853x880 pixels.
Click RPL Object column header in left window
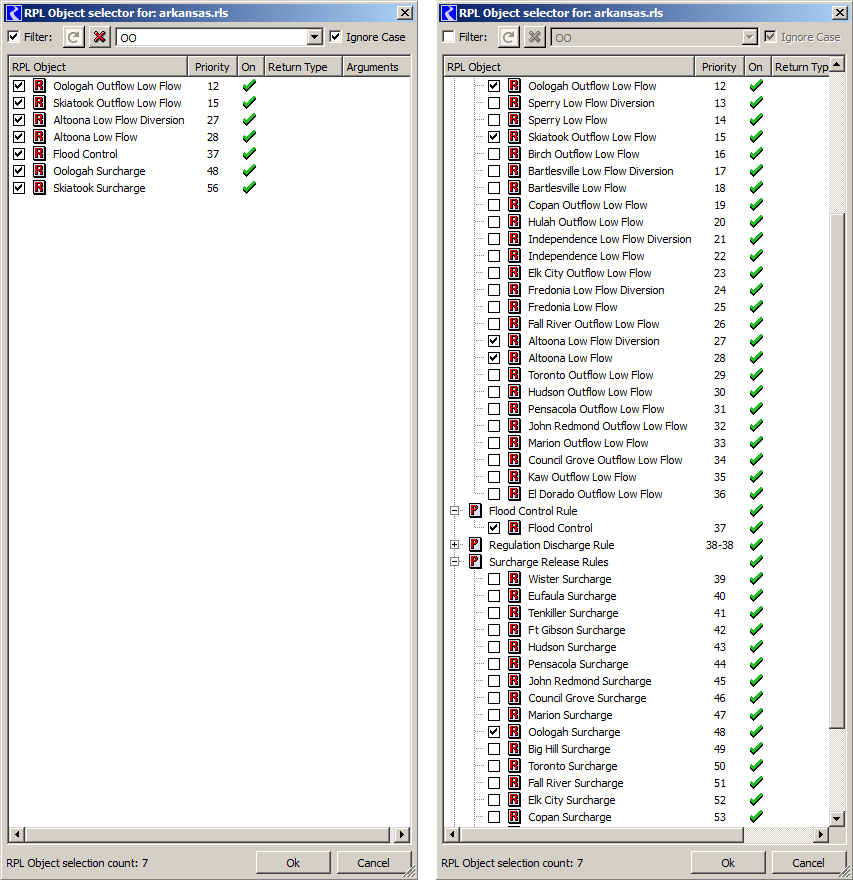tap(98, 67)
